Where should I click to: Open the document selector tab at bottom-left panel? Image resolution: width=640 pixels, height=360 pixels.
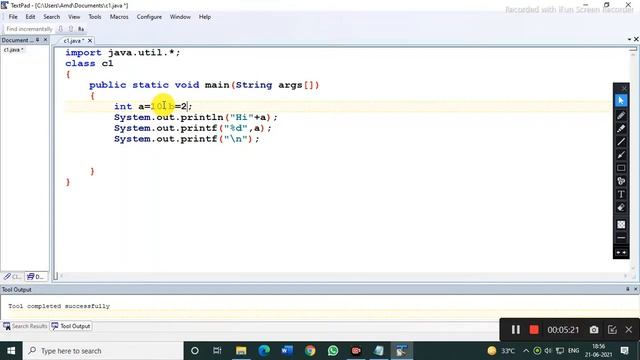click(x=36, y=276)
